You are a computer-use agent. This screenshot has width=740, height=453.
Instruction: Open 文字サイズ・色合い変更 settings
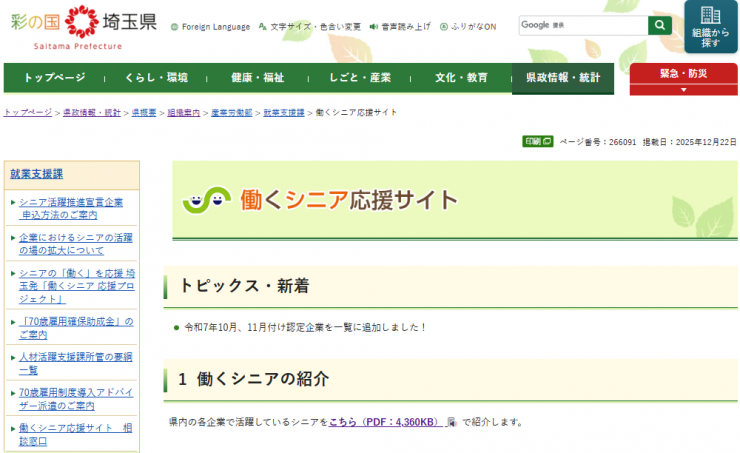coord(310,27)
